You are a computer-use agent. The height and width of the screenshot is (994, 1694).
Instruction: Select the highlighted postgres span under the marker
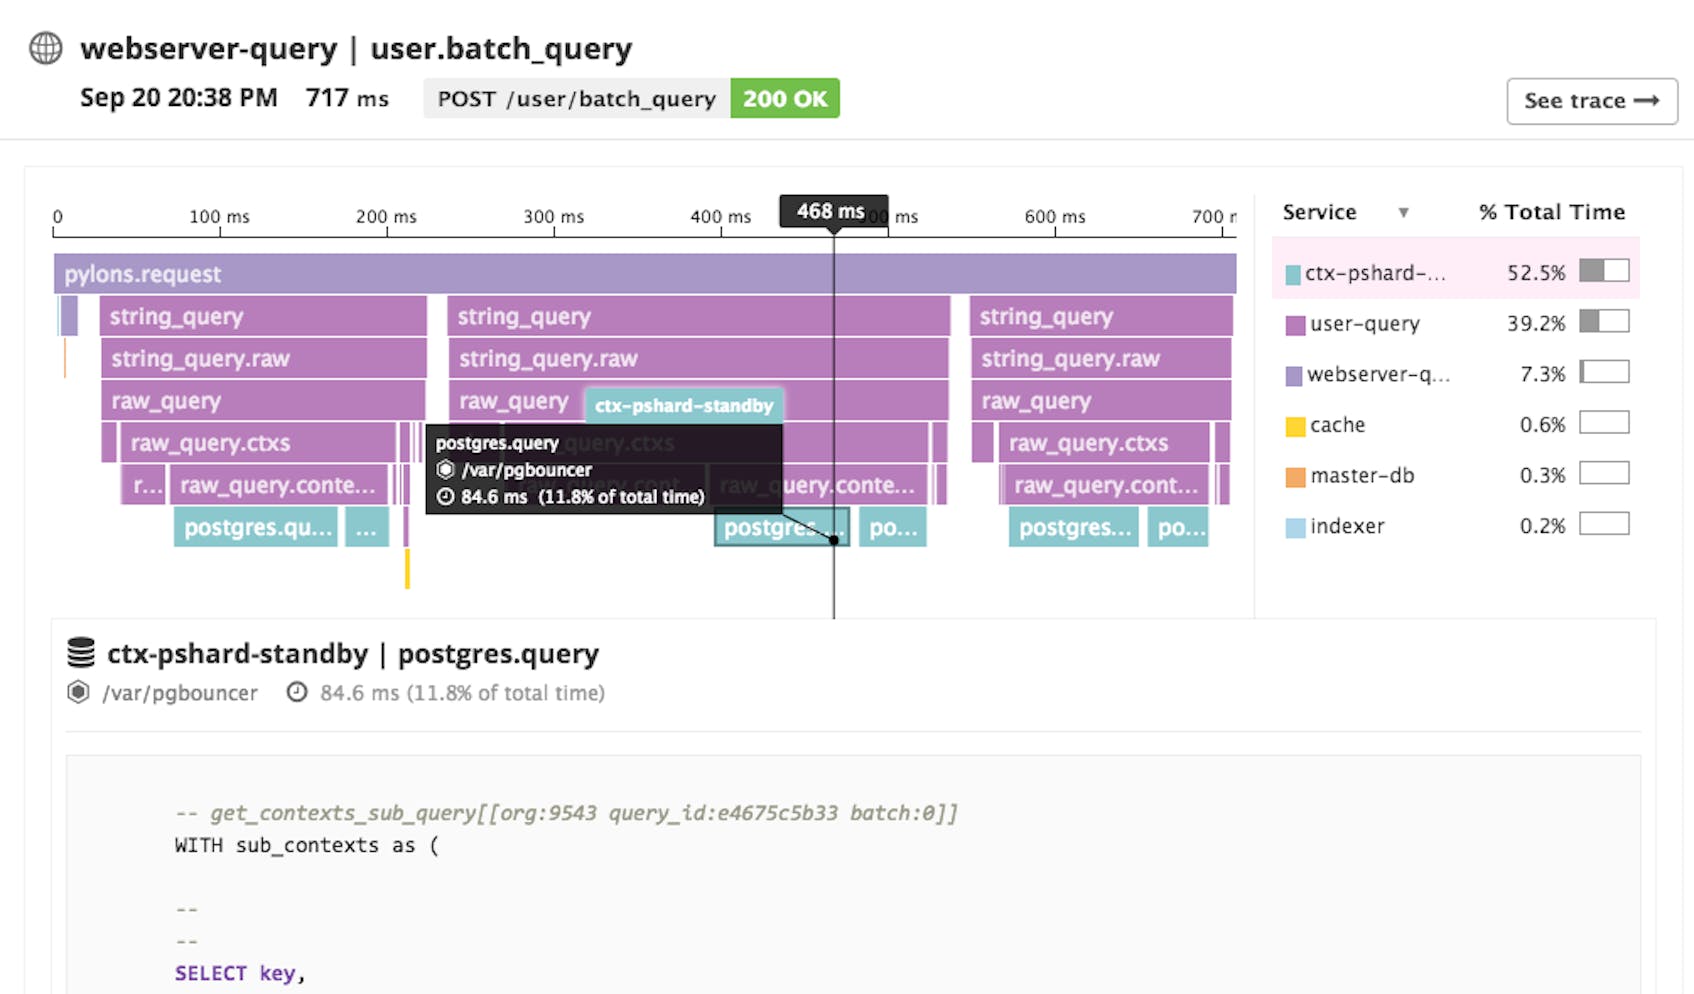click(x=781, y=527)
